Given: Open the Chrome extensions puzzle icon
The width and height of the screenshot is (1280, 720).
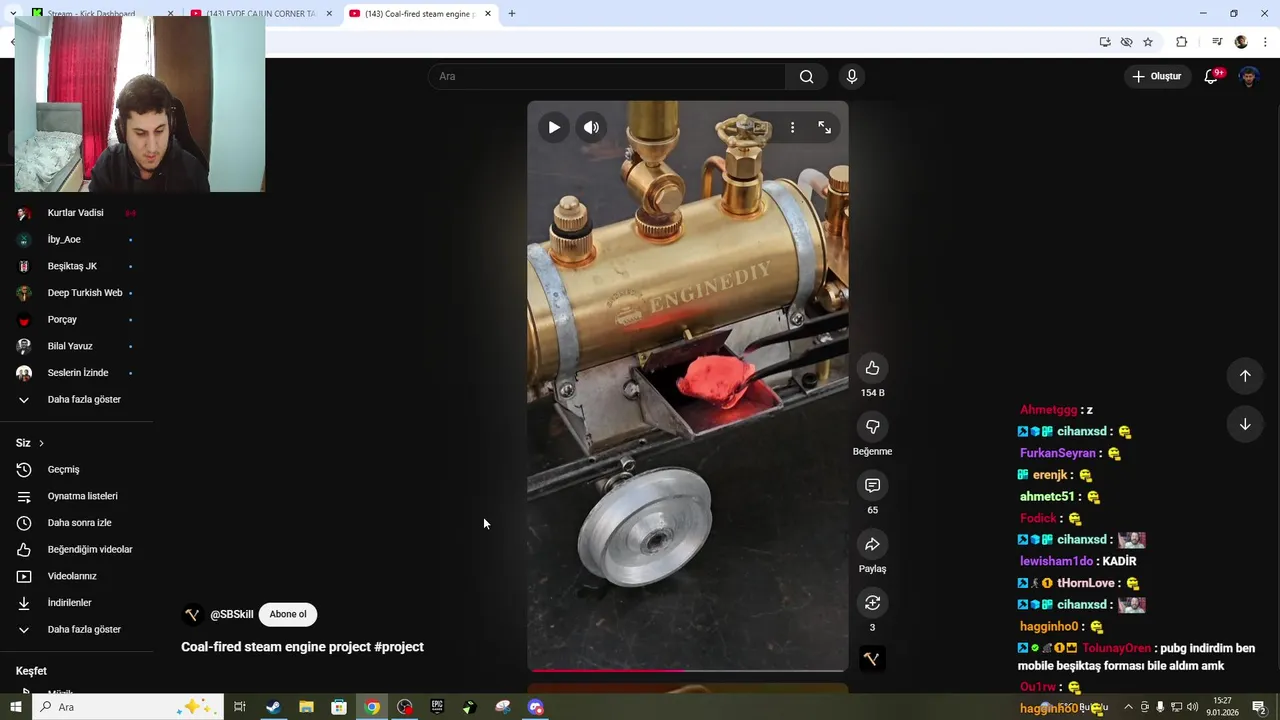Looking at the screenshot, I should tap(1182, 42).
